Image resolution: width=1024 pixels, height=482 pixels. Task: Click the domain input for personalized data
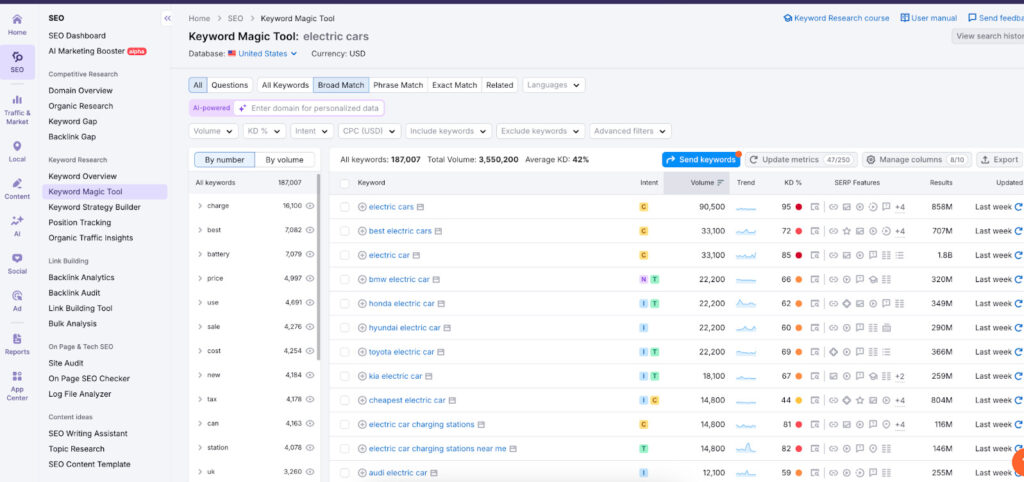pos(309,108)
